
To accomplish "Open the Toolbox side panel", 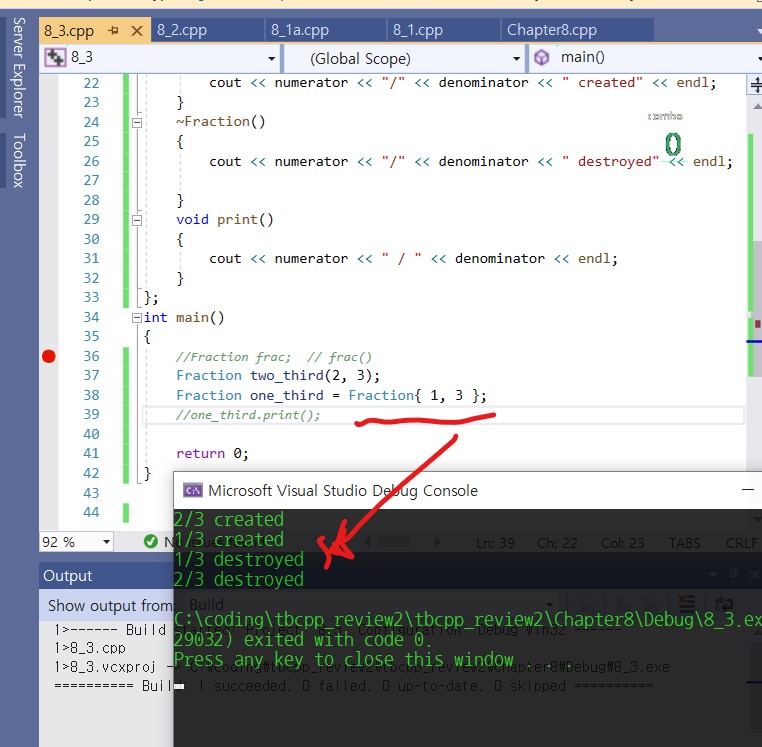I will point(18,160).
